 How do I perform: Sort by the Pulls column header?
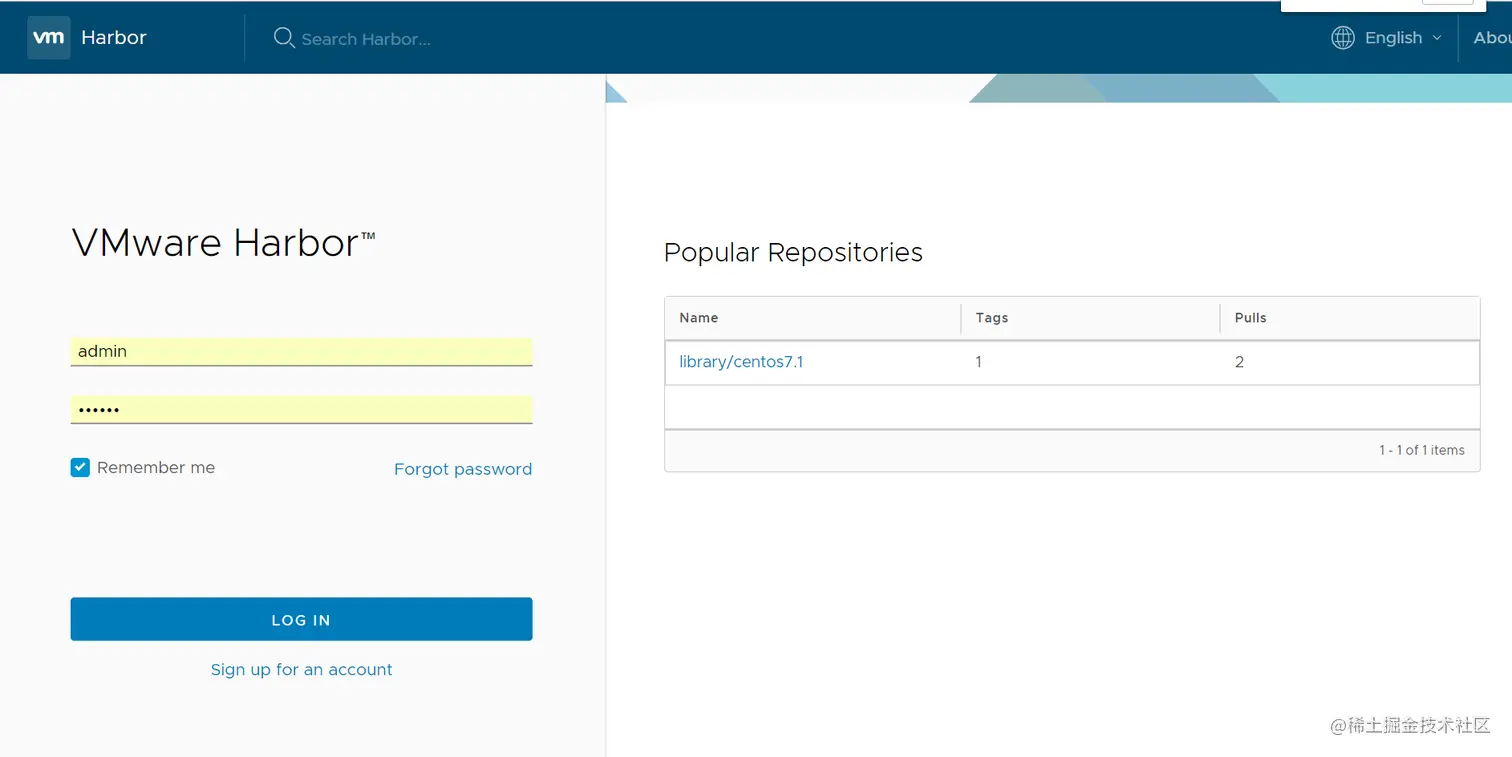(x=1251, y=318)
